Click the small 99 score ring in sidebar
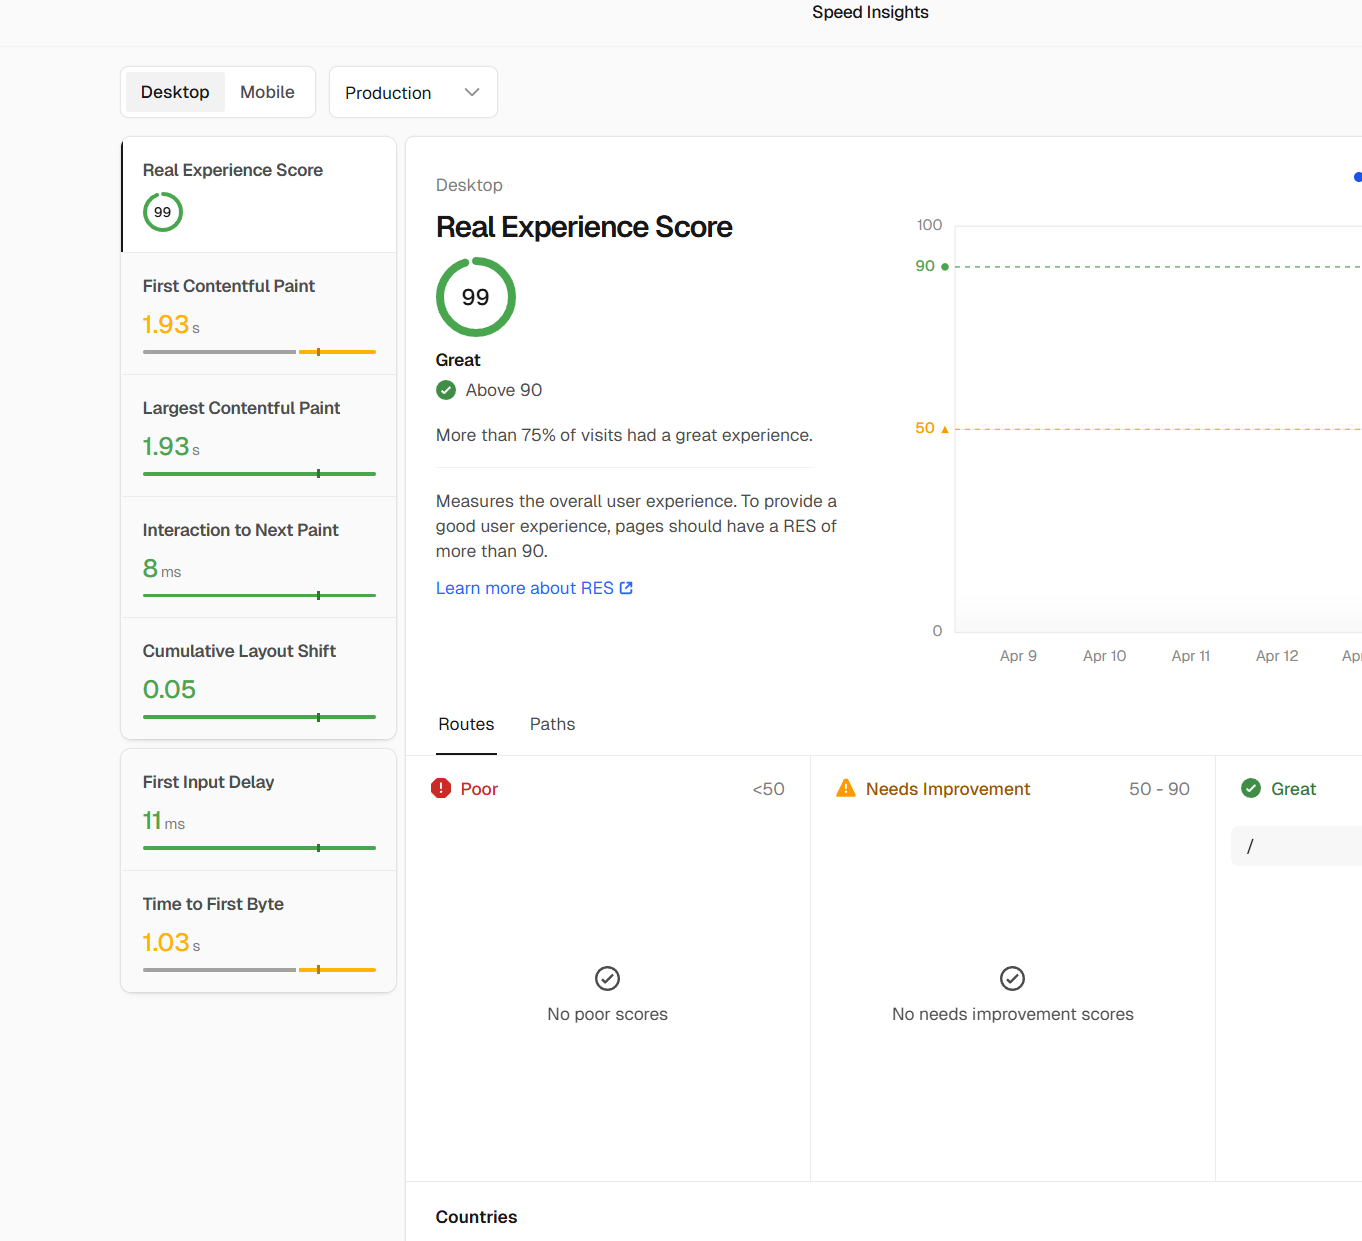Viewport: 1362px width, 1241px height. click(x=163, y=212)
